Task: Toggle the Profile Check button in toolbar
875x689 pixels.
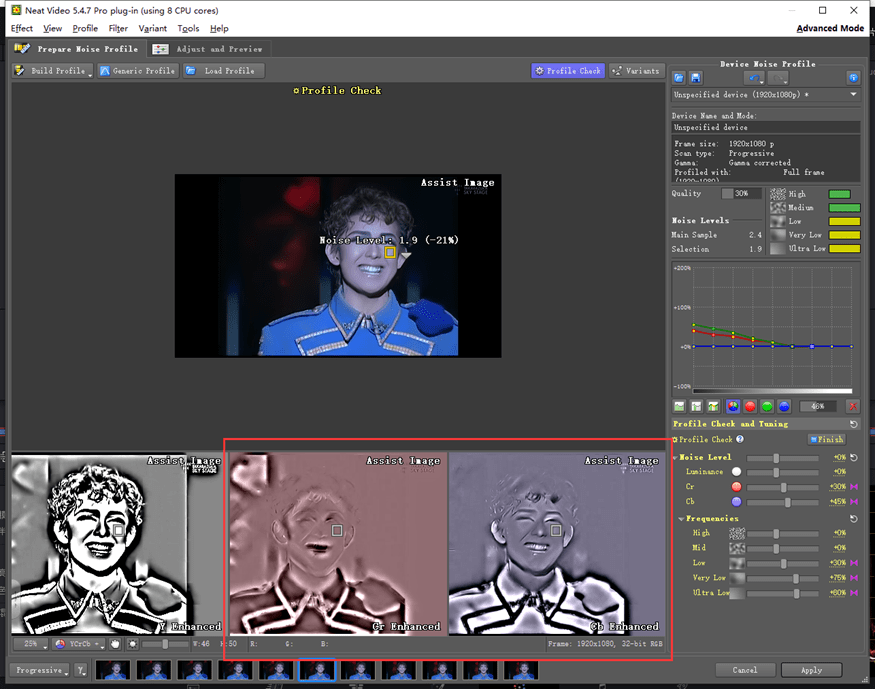Action: pyautogui.click(x=568, y=71)
